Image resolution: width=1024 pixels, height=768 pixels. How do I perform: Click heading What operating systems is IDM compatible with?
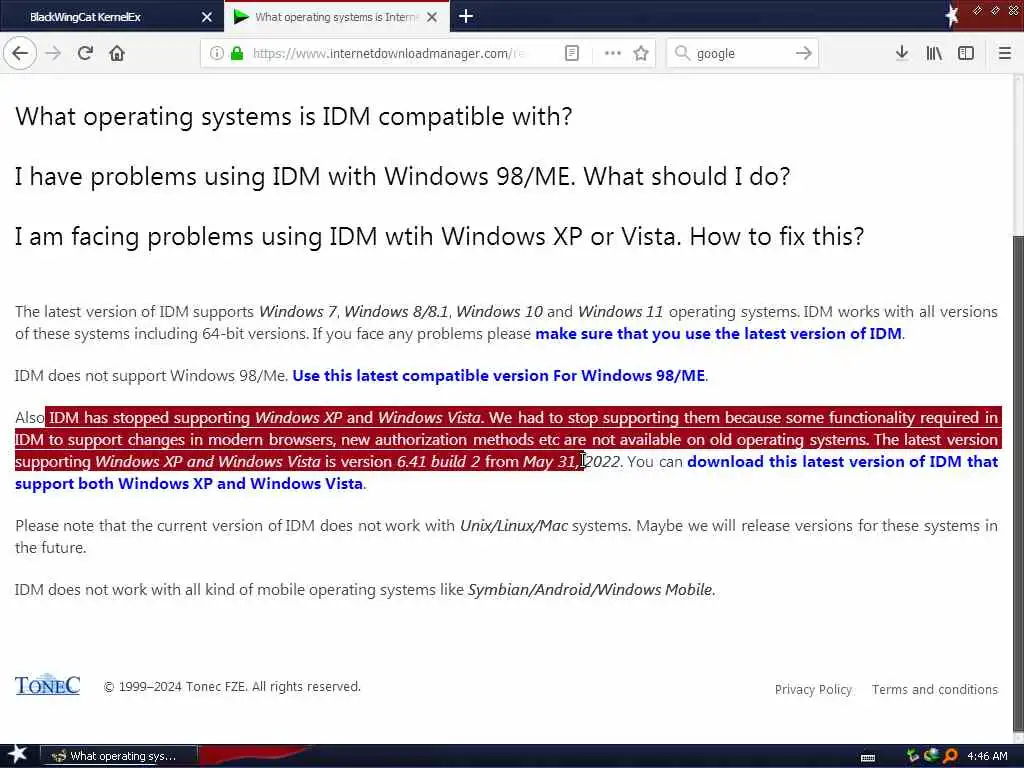294,117
